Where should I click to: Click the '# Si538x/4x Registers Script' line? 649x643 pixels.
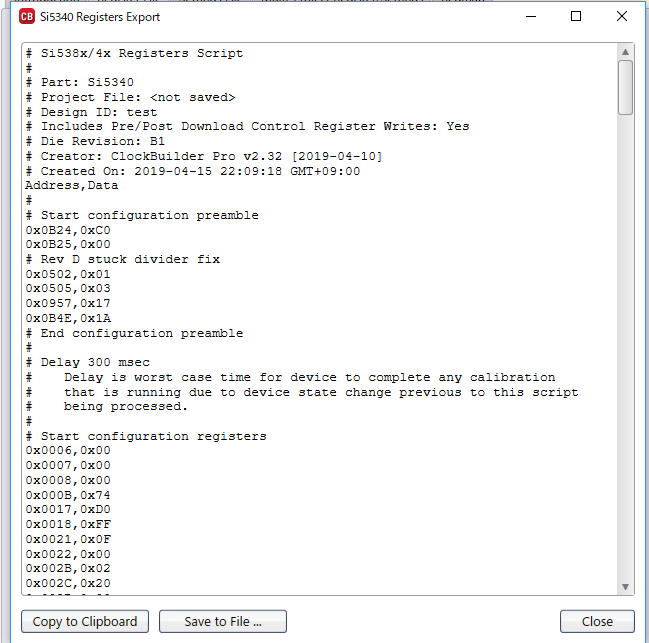tap(134, 53)
